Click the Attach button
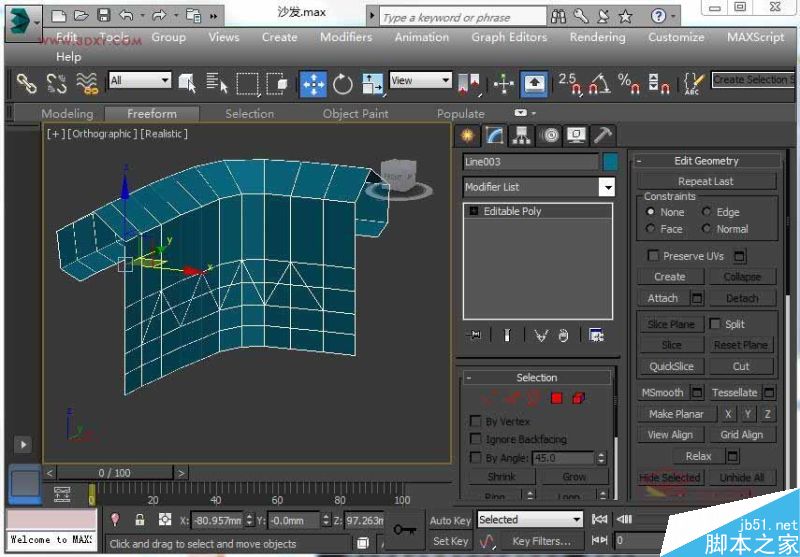The width and height of the screenshot is (800, 557). (663, 298)
